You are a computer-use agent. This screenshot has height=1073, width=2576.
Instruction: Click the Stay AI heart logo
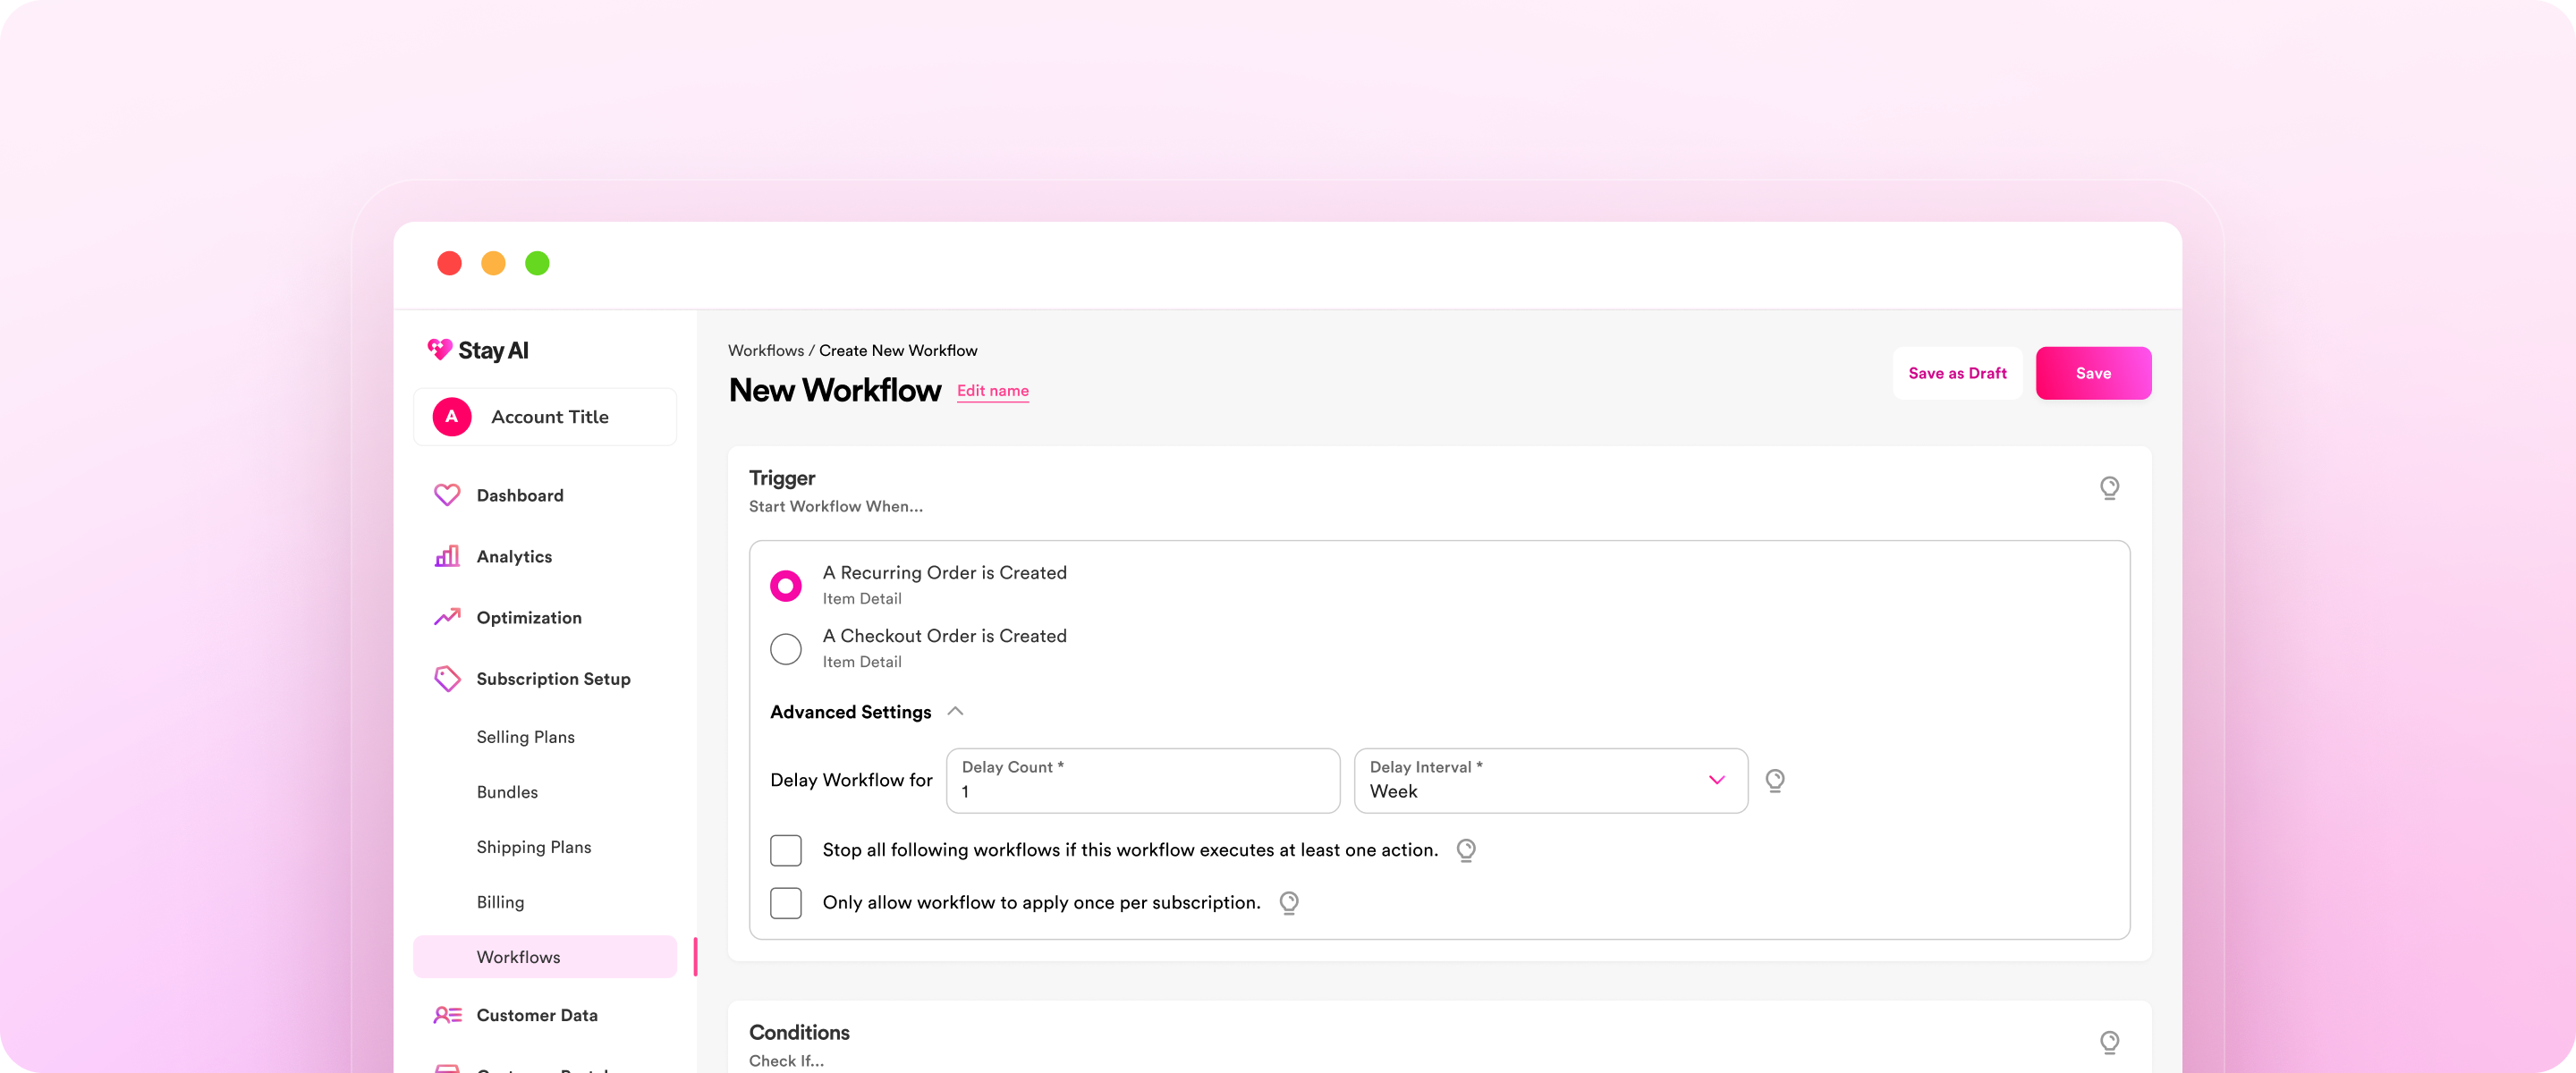pos(439,350)
